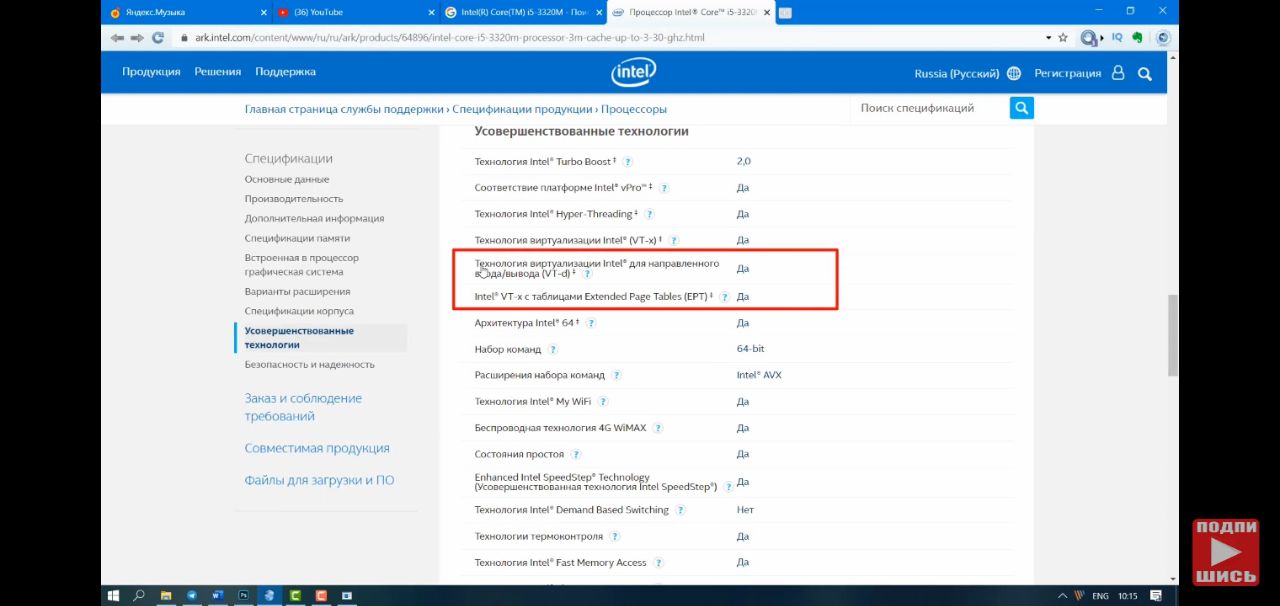Jump to Спецификации памяти section
1280x606 pixels.
[x=297, y=239]
